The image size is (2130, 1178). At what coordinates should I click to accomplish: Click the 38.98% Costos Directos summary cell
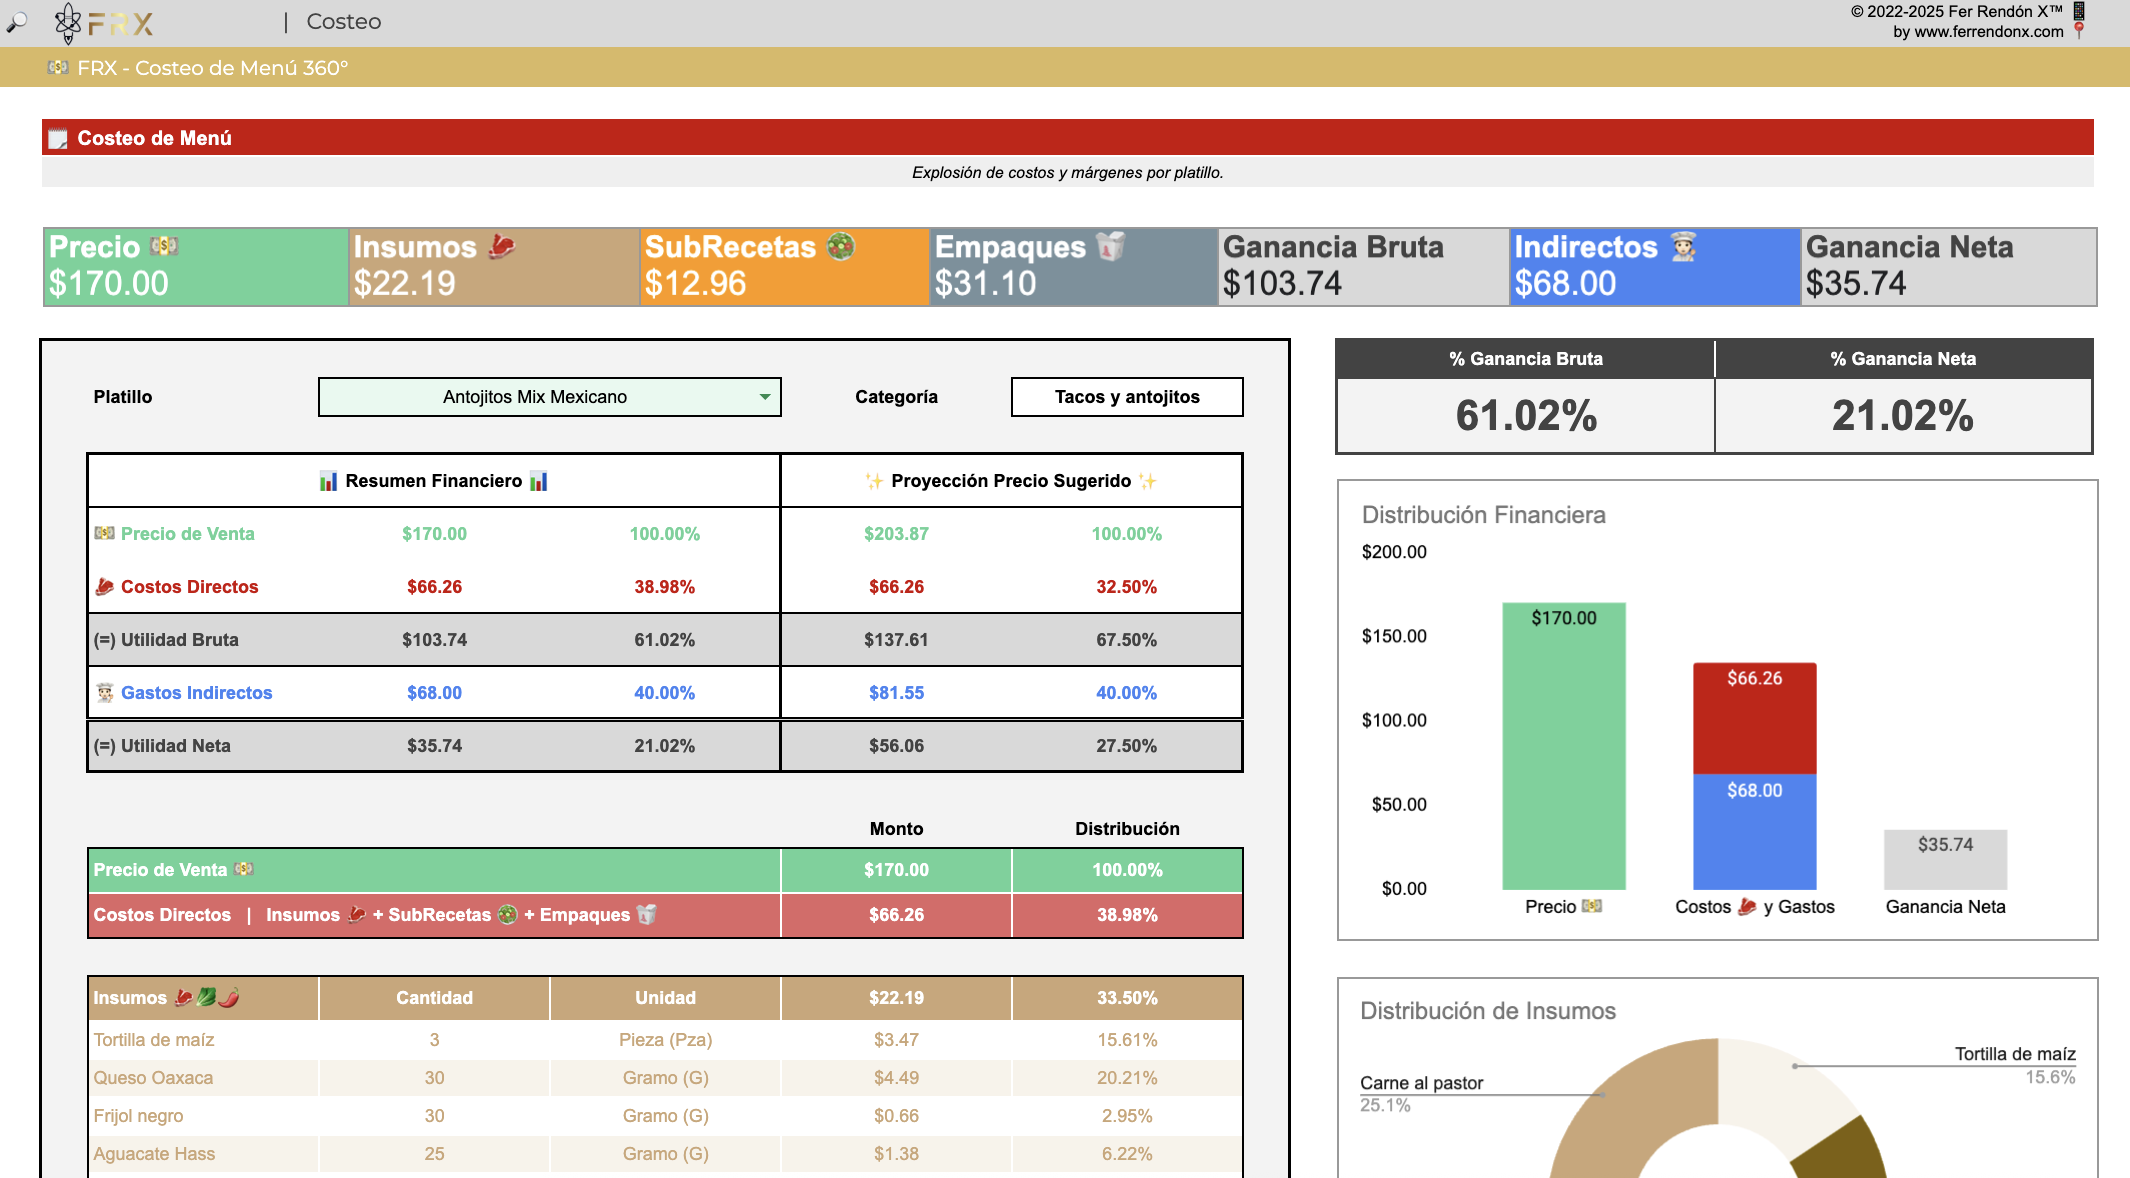(664, 586)
